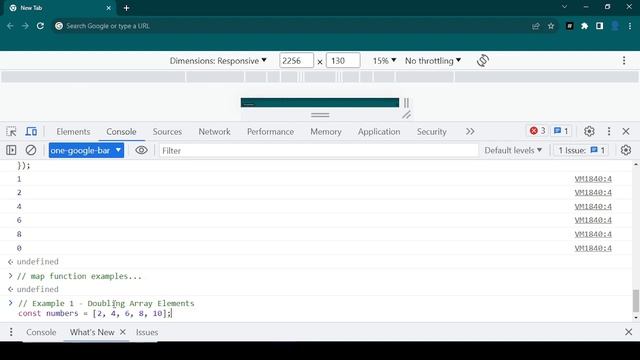
Task: Reload the page
Action: (x=40, y=26)
